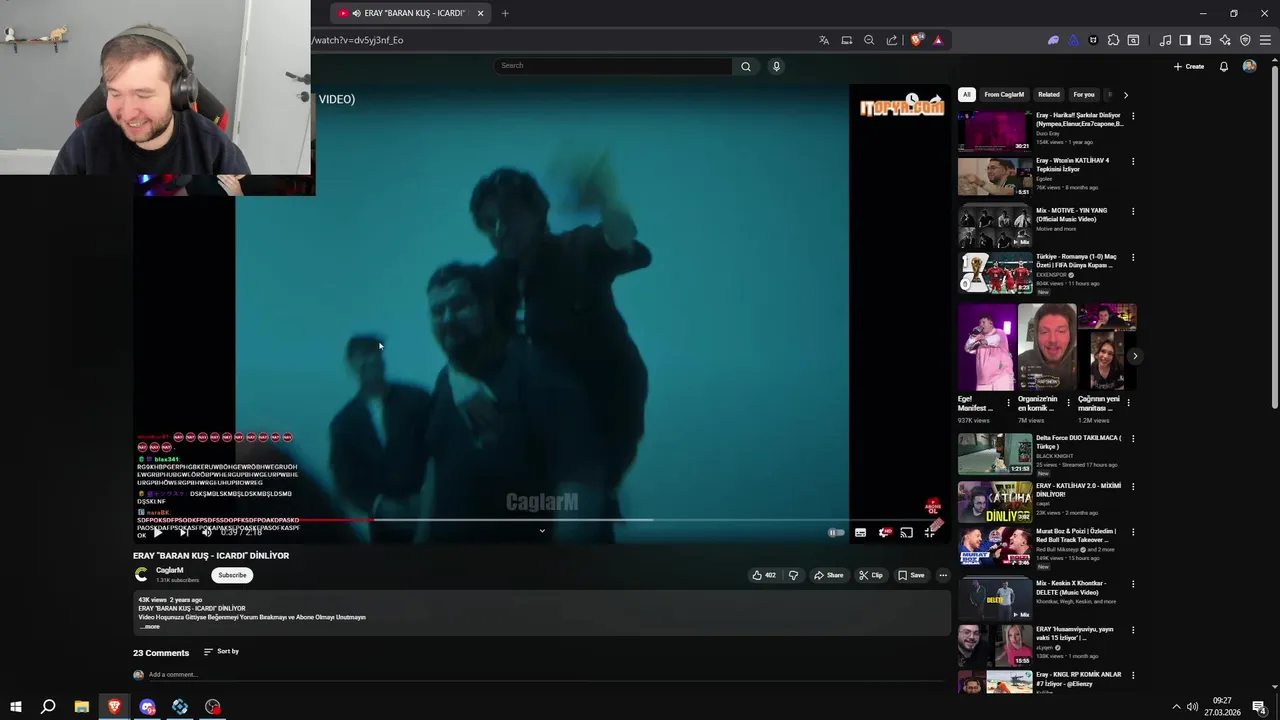Screen dimensions: 1280x720
Task: Open the page translate icon in address bar
Action: [x=824, y=40]
